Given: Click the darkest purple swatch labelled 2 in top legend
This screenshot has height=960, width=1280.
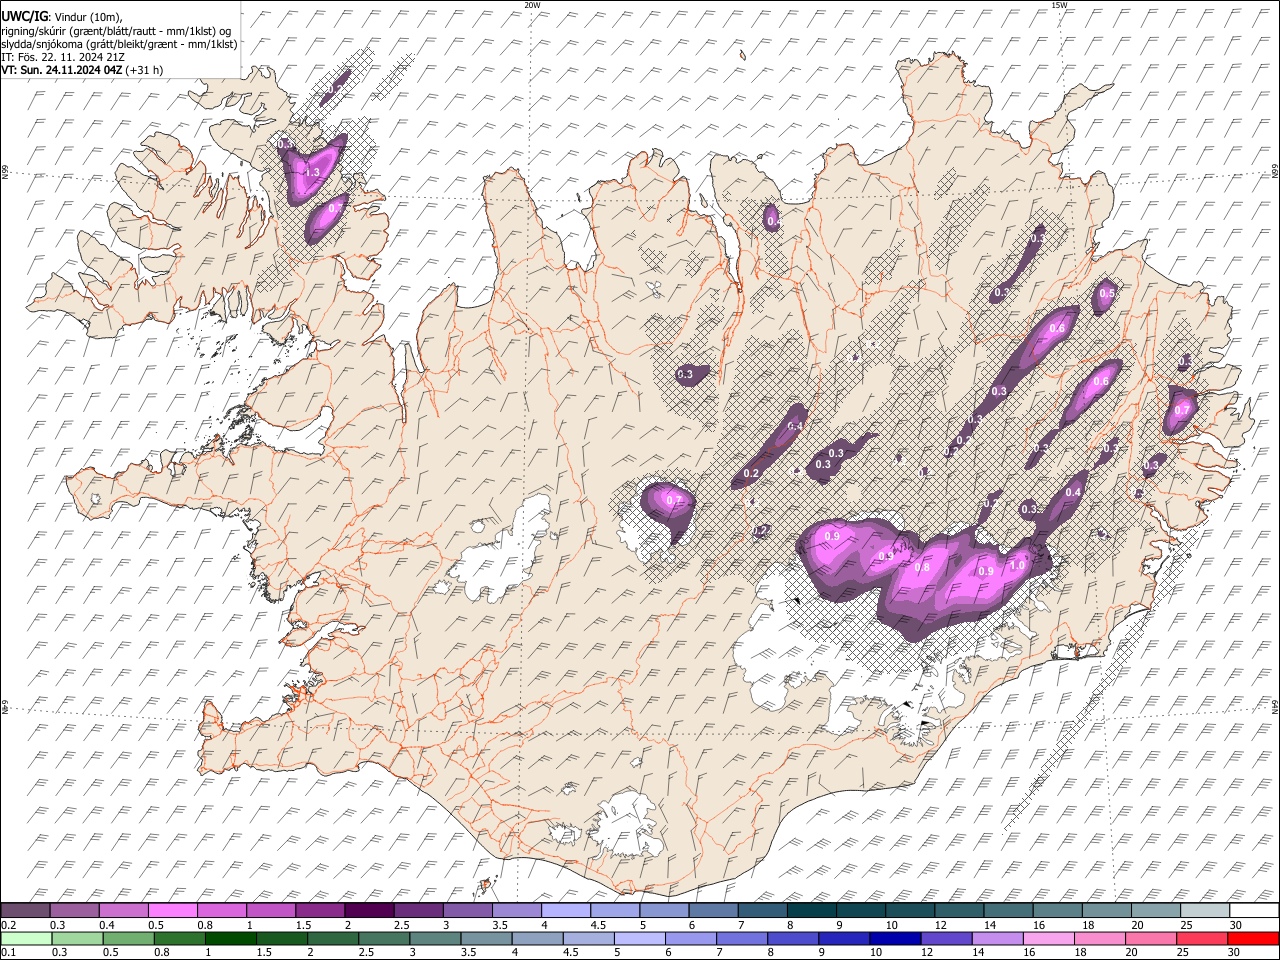Looking at the screenshot, I should 369,910.
